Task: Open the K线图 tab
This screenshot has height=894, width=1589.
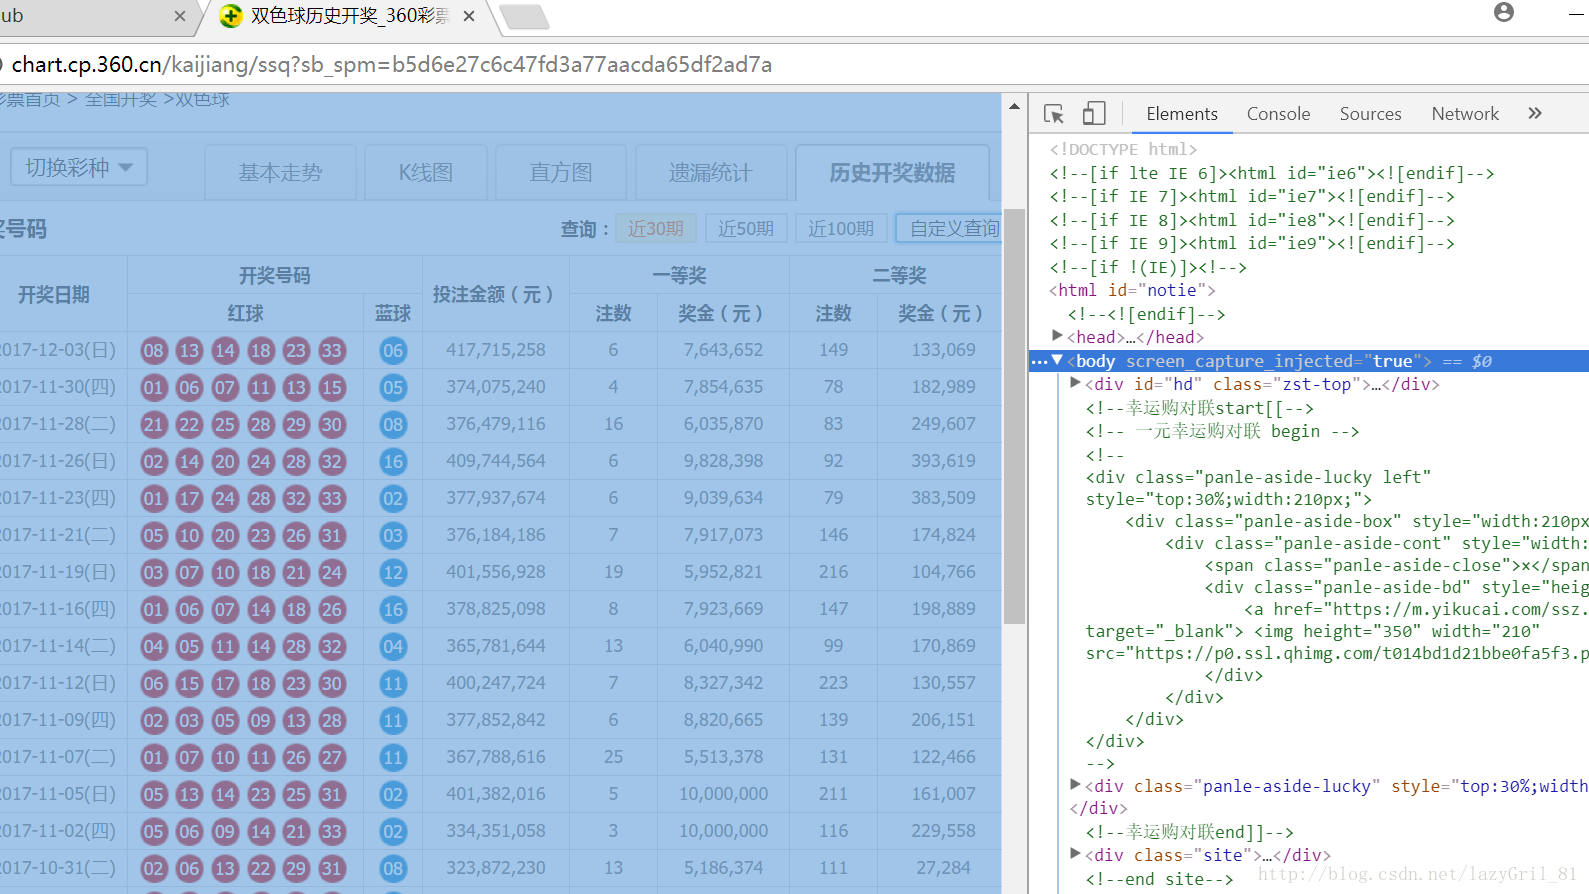Action: pyautogui.click(x=426, y=173)
